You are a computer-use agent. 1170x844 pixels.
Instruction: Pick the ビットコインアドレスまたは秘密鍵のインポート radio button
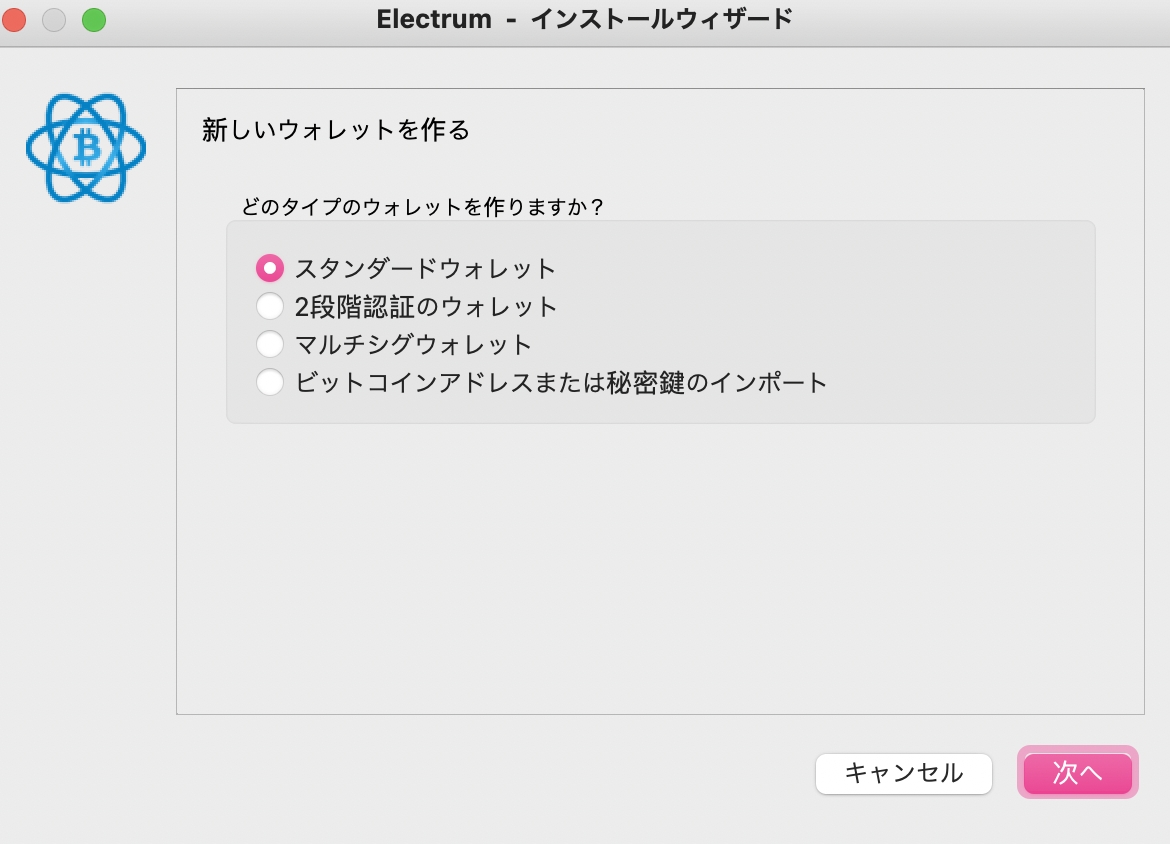(269, 382)
